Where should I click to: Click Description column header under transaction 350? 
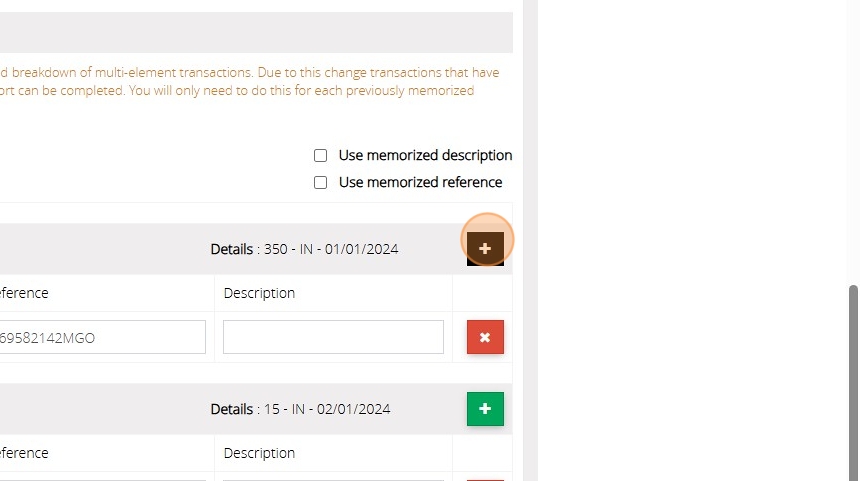[x=259, y=293]
